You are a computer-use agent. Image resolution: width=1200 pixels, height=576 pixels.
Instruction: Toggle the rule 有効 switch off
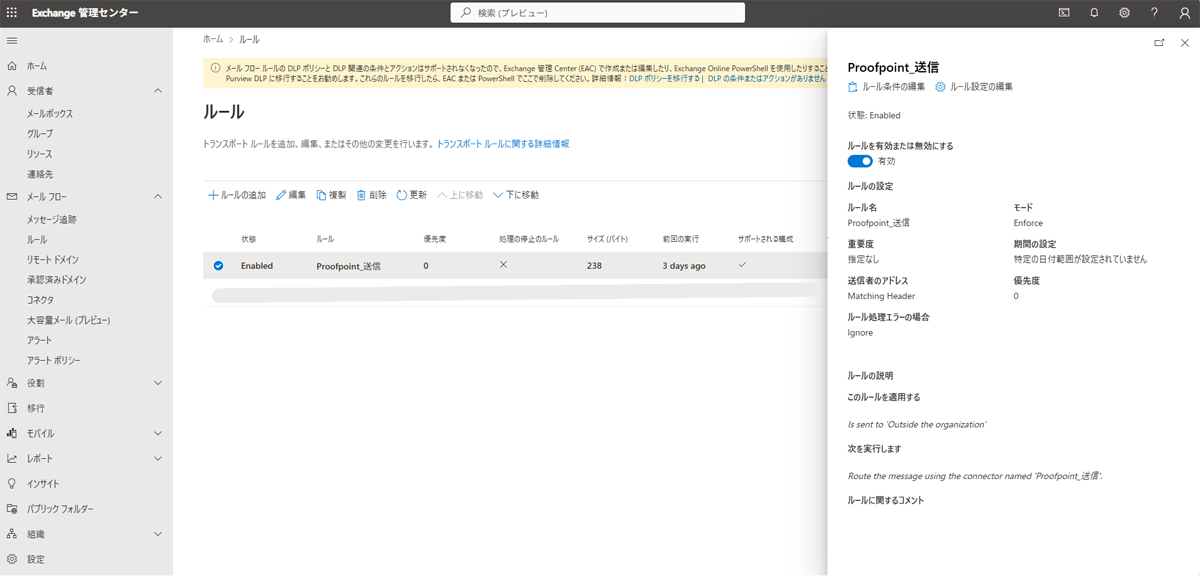tap(860, 161)
